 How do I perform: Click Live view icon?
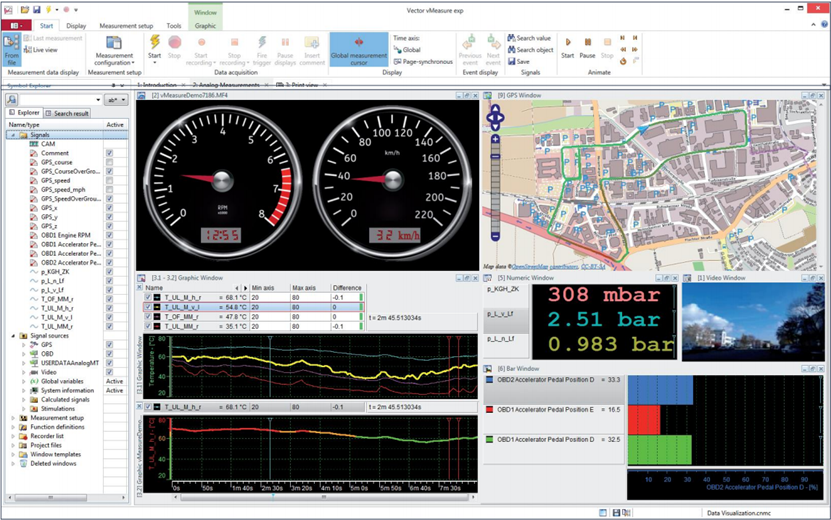27,50
